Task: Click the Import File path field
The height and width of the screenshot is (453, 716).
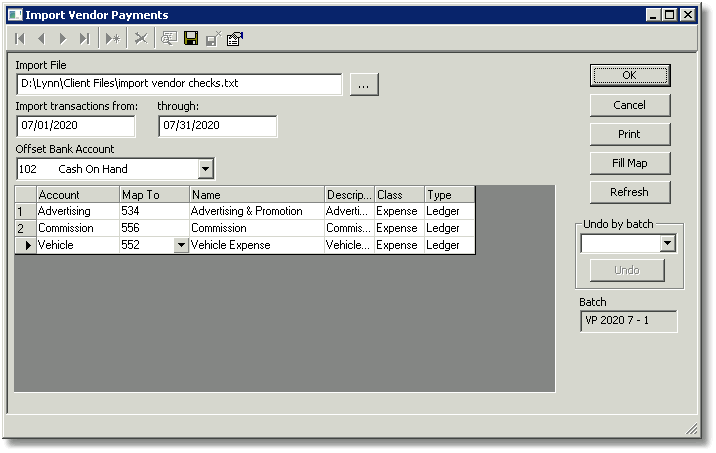Action: (179, 84)
